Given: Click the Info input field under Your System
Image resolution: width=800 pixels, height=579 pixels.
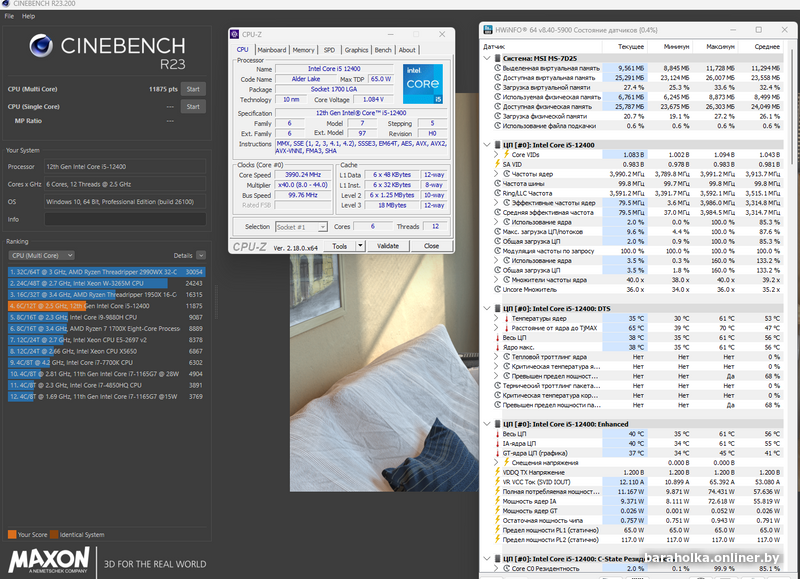Looking at the screenshot, I should pos(126,219).
